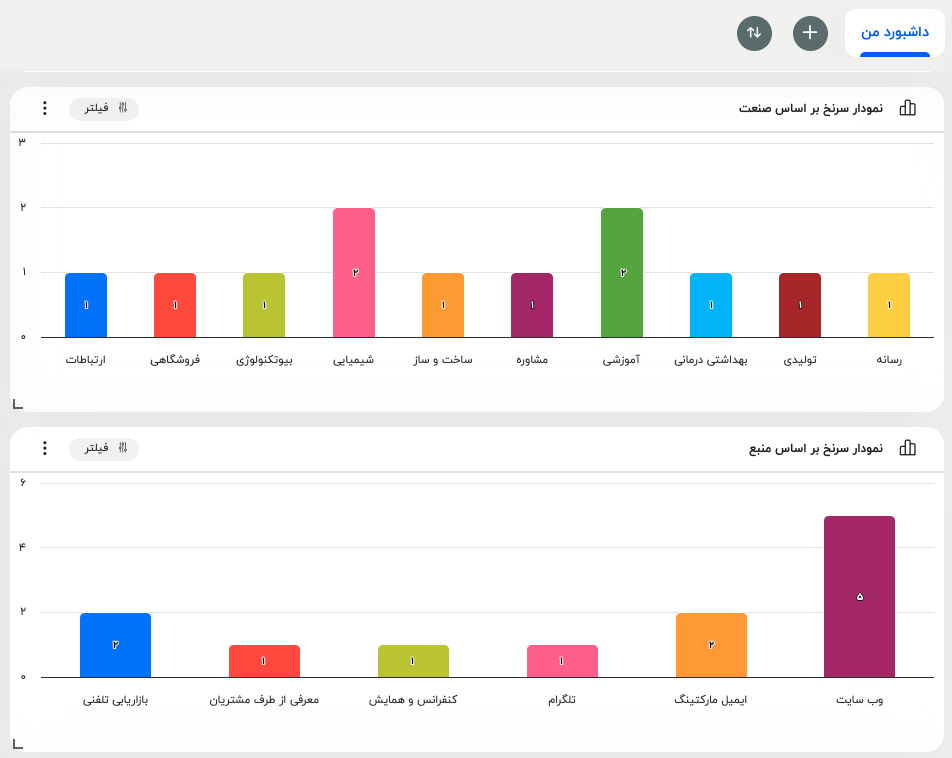Open three-dot menu of source chart
Image resolution: width=952 pixels, height=758 pixels.
[x=44, y=448]
